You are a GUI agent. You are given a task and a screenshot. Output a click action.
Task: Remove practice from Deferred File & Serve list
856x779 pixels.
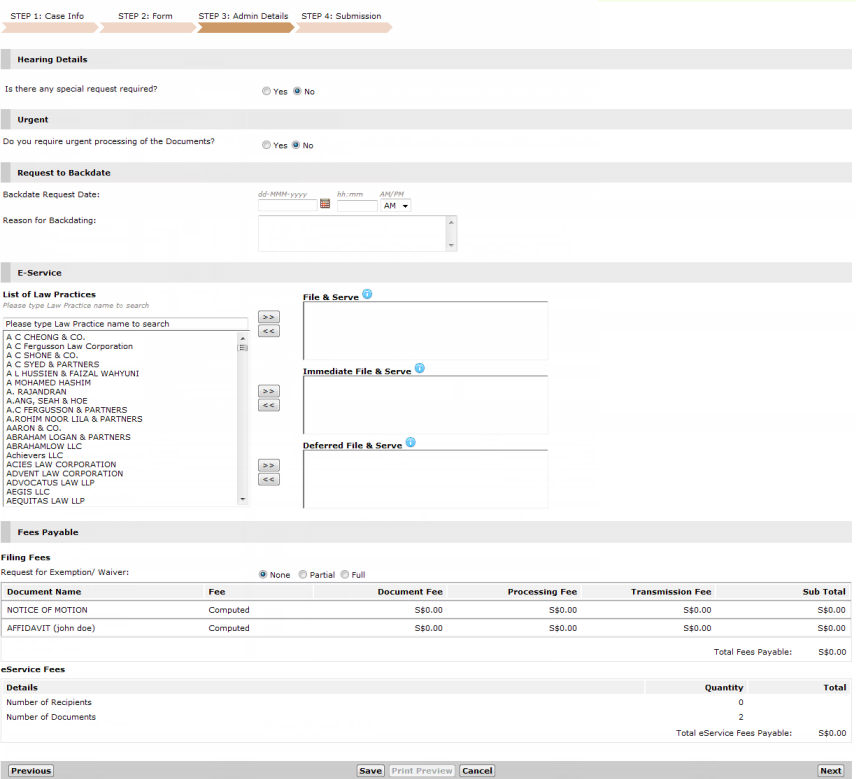pyautogui.click(x=268, y=480)
